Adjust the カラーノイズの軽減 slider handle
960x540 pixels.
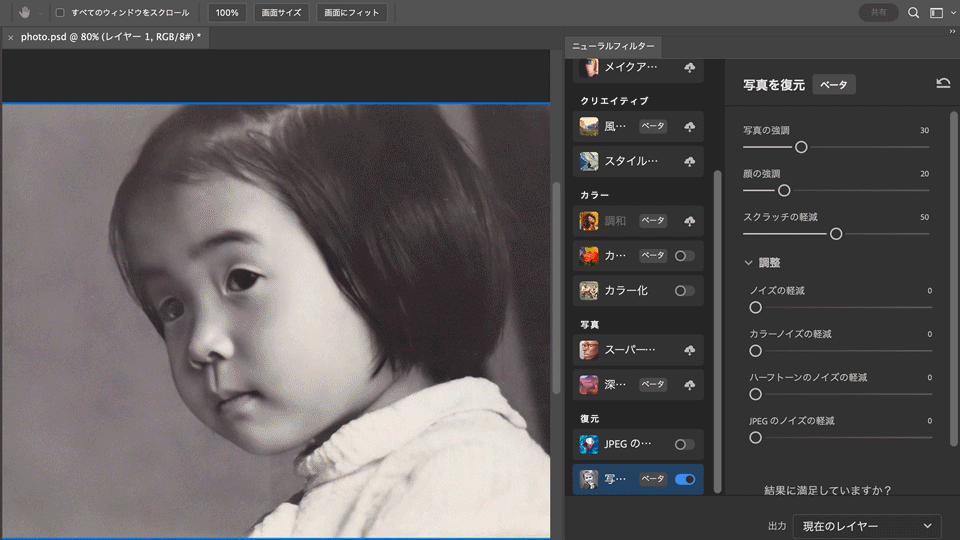point(756,351)
